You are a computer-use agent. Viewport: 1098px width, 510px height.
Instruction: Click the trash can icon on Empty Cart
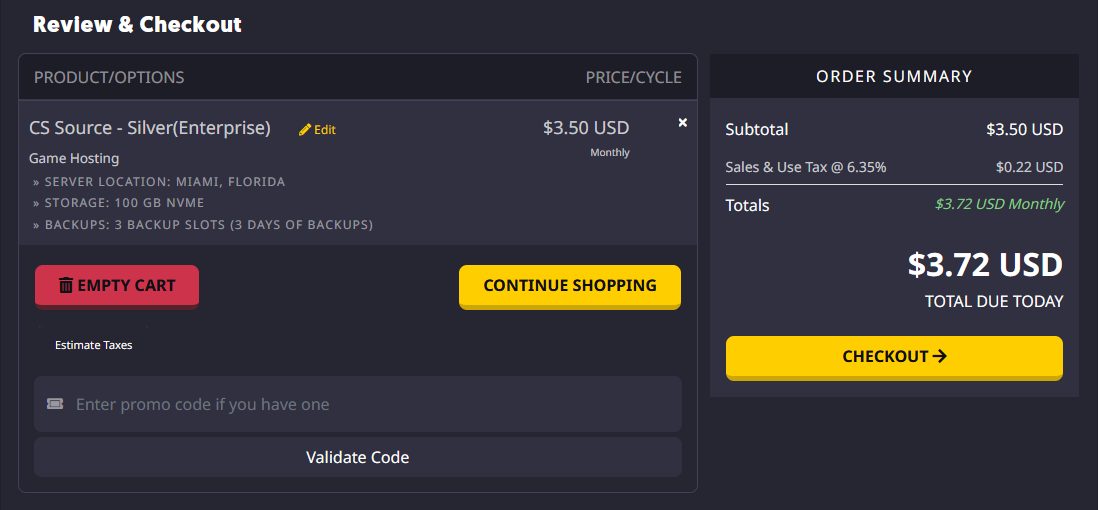coord(66,286)
